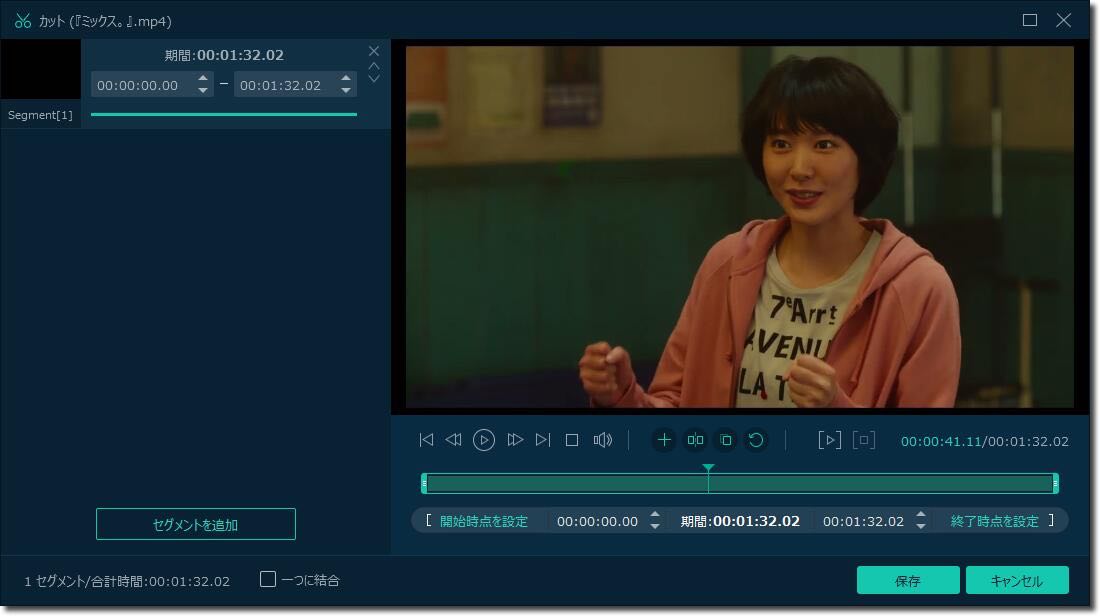Click the green timeline bar
1100x616 pixels.
[739, 483]
